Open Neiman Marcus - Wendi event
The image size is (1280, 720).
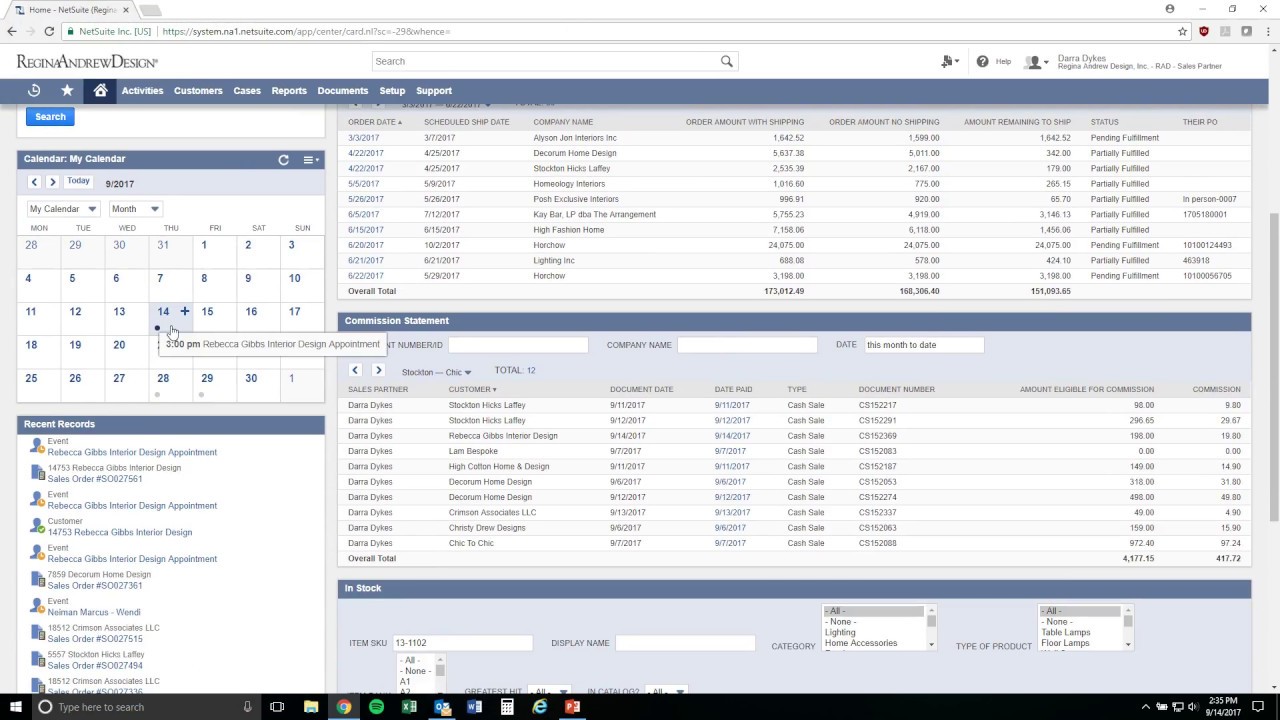[x=94, y=612]
